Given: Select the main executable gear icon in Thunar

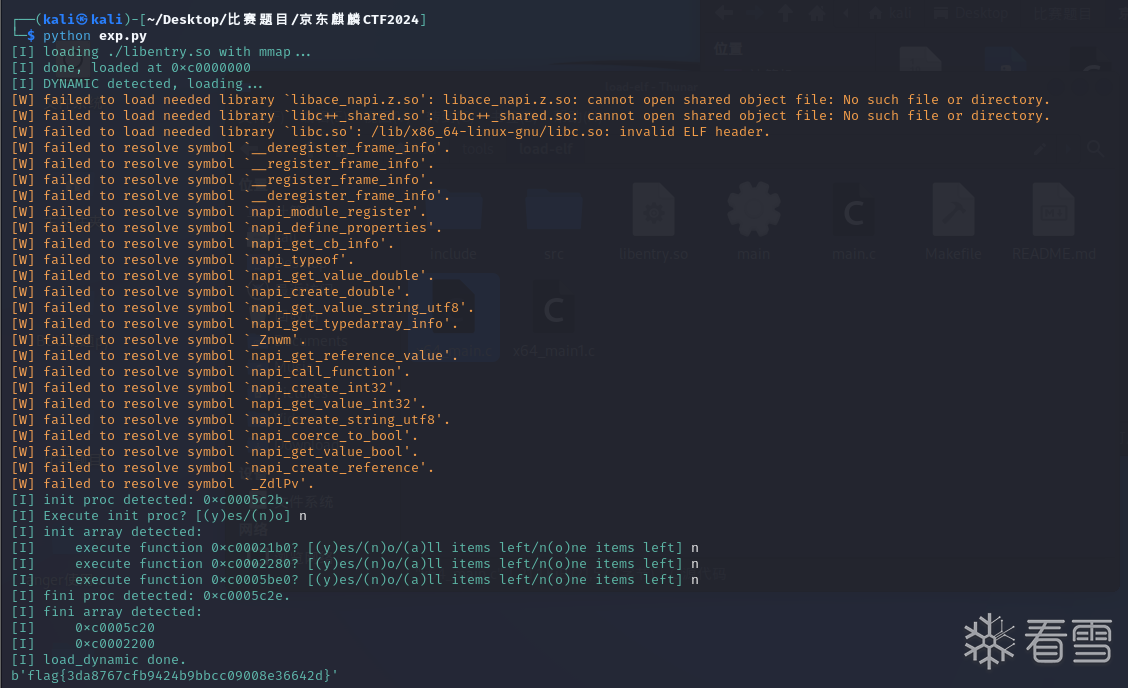Looking at the screenshot, I should pos(753,209).
